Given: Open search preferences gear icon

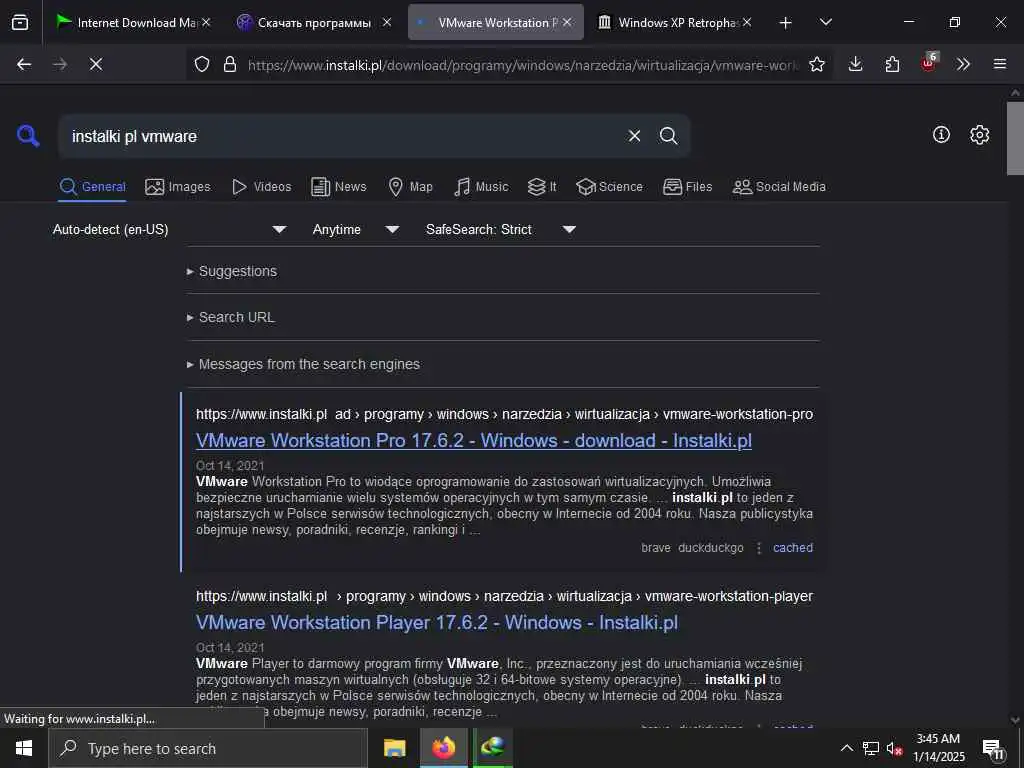Looking at the screenshot, I should tap(979, 135).
